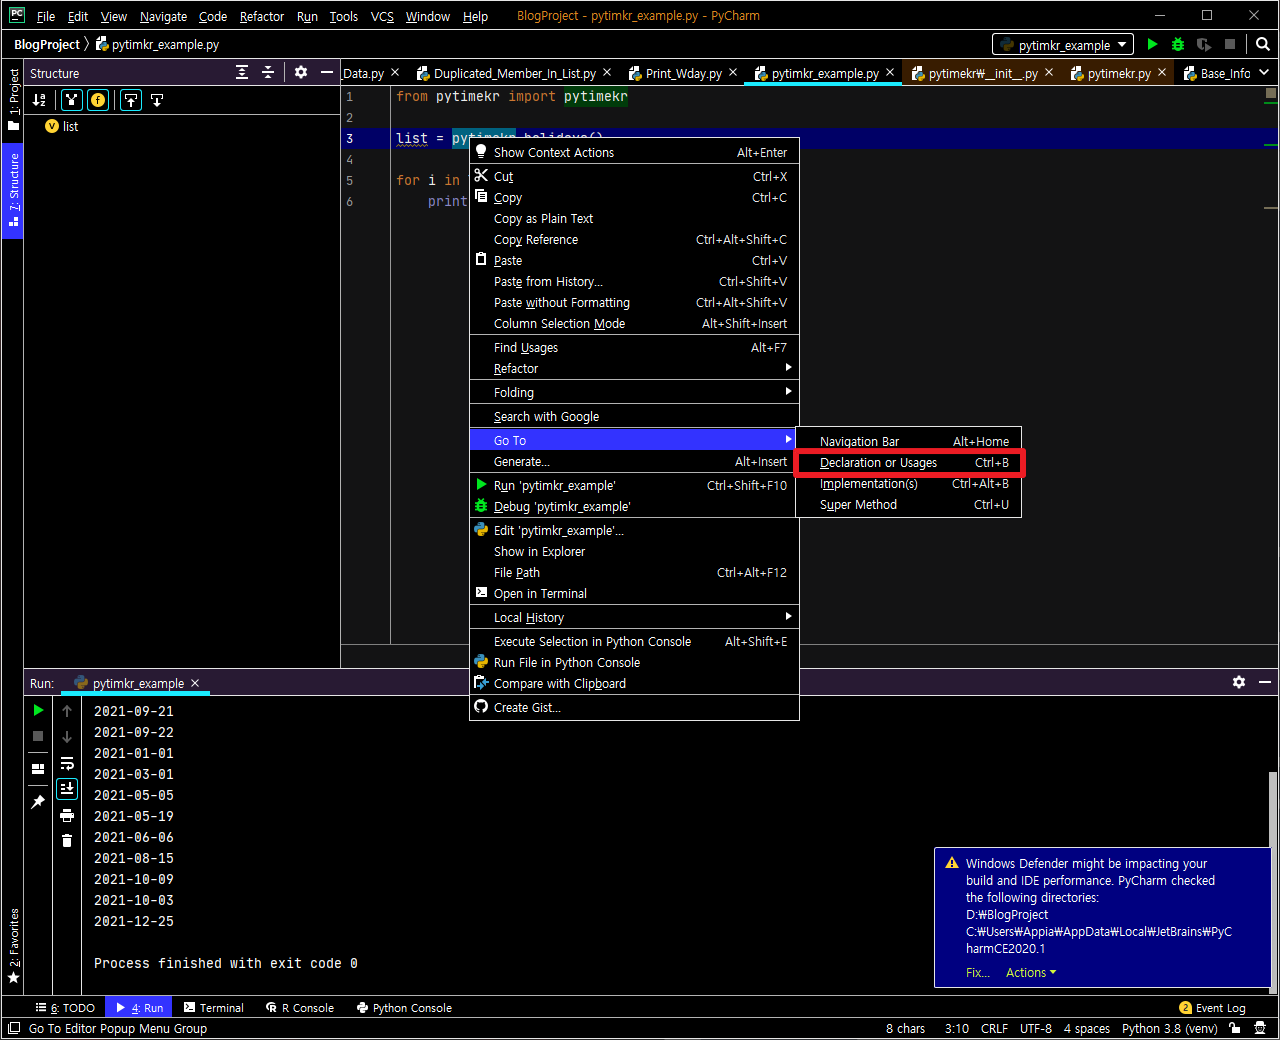Screen dimensions: 1280x1040
Task: Close the Duplicated_Member_In_List.py tab
Action: 607,72
